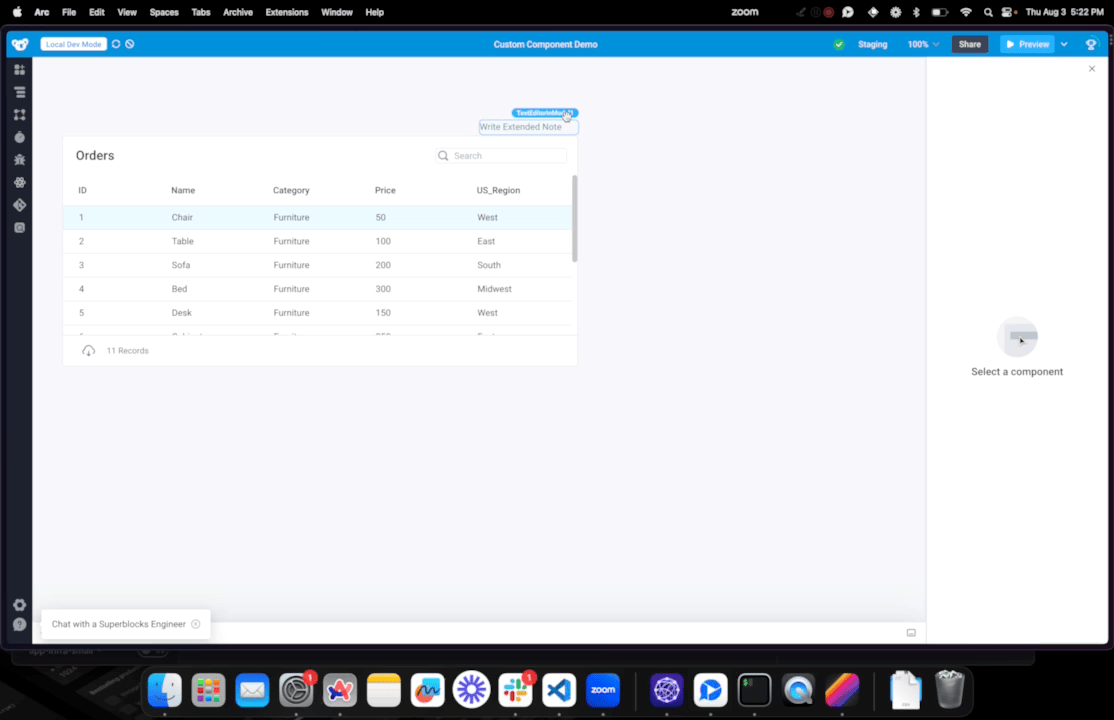Expand the Preview button dropdown chevron
Screen dimensions: 1114x720
[x=1063, y=44]
